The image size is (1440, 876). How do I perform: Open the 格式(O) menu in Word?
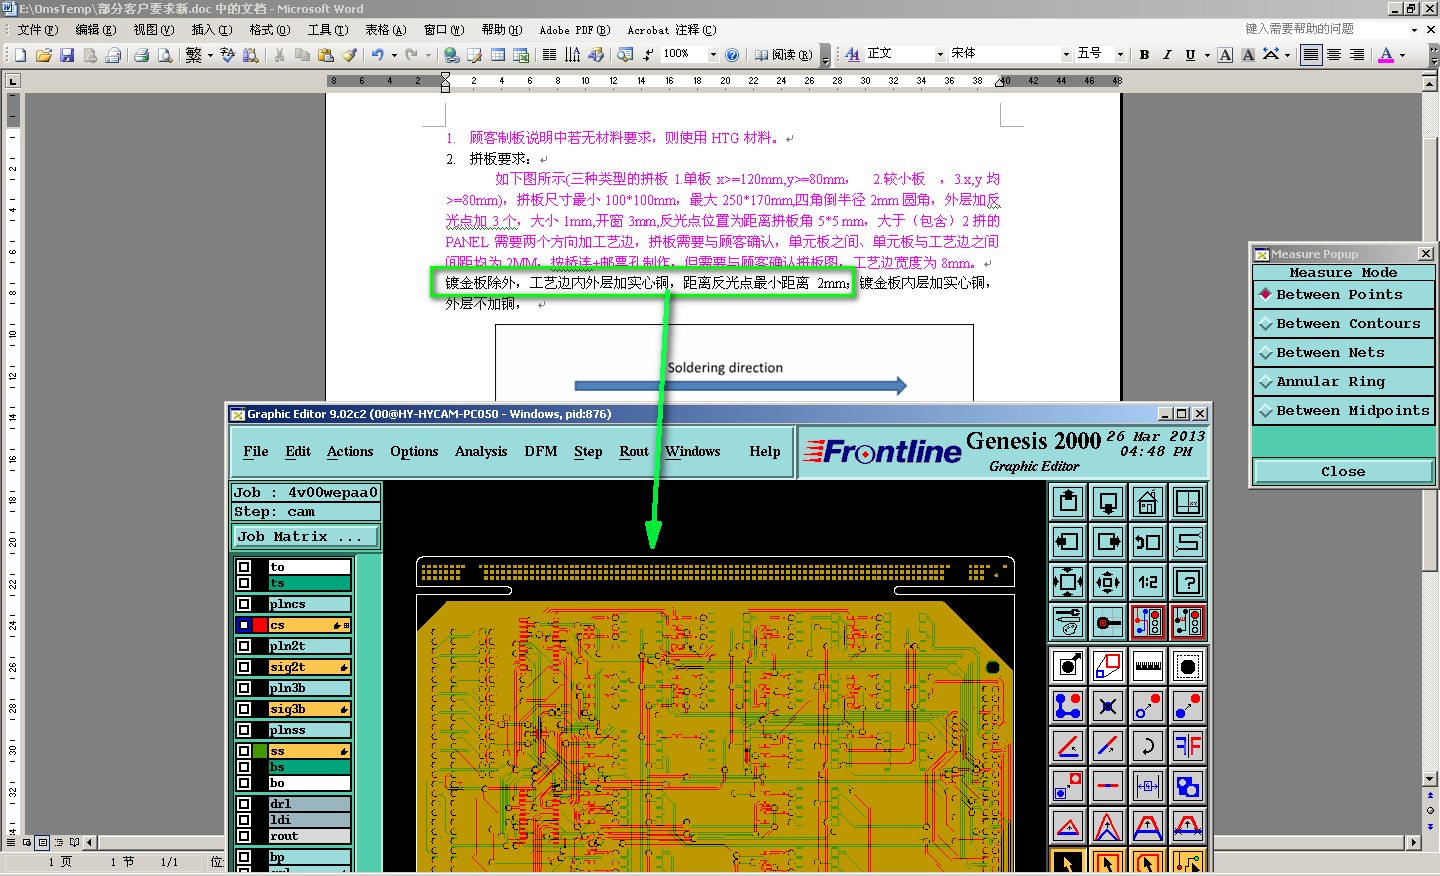coord(269,30)
